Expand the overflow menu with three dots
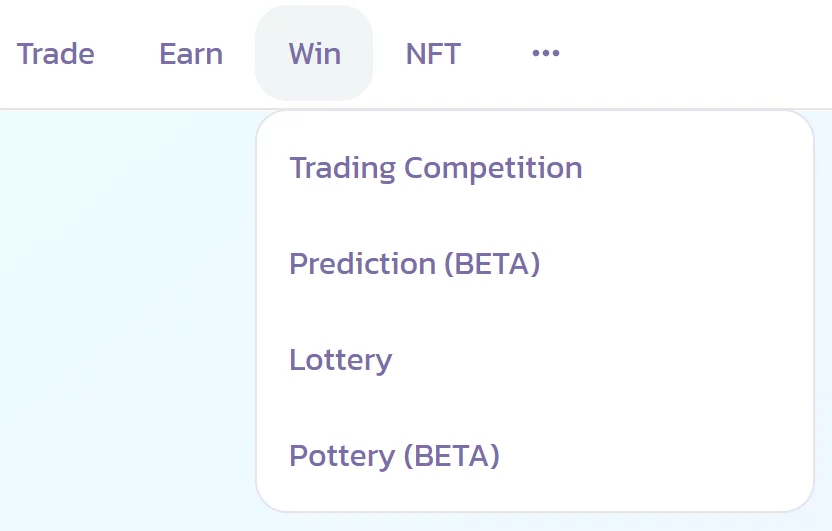 point(545,54)
